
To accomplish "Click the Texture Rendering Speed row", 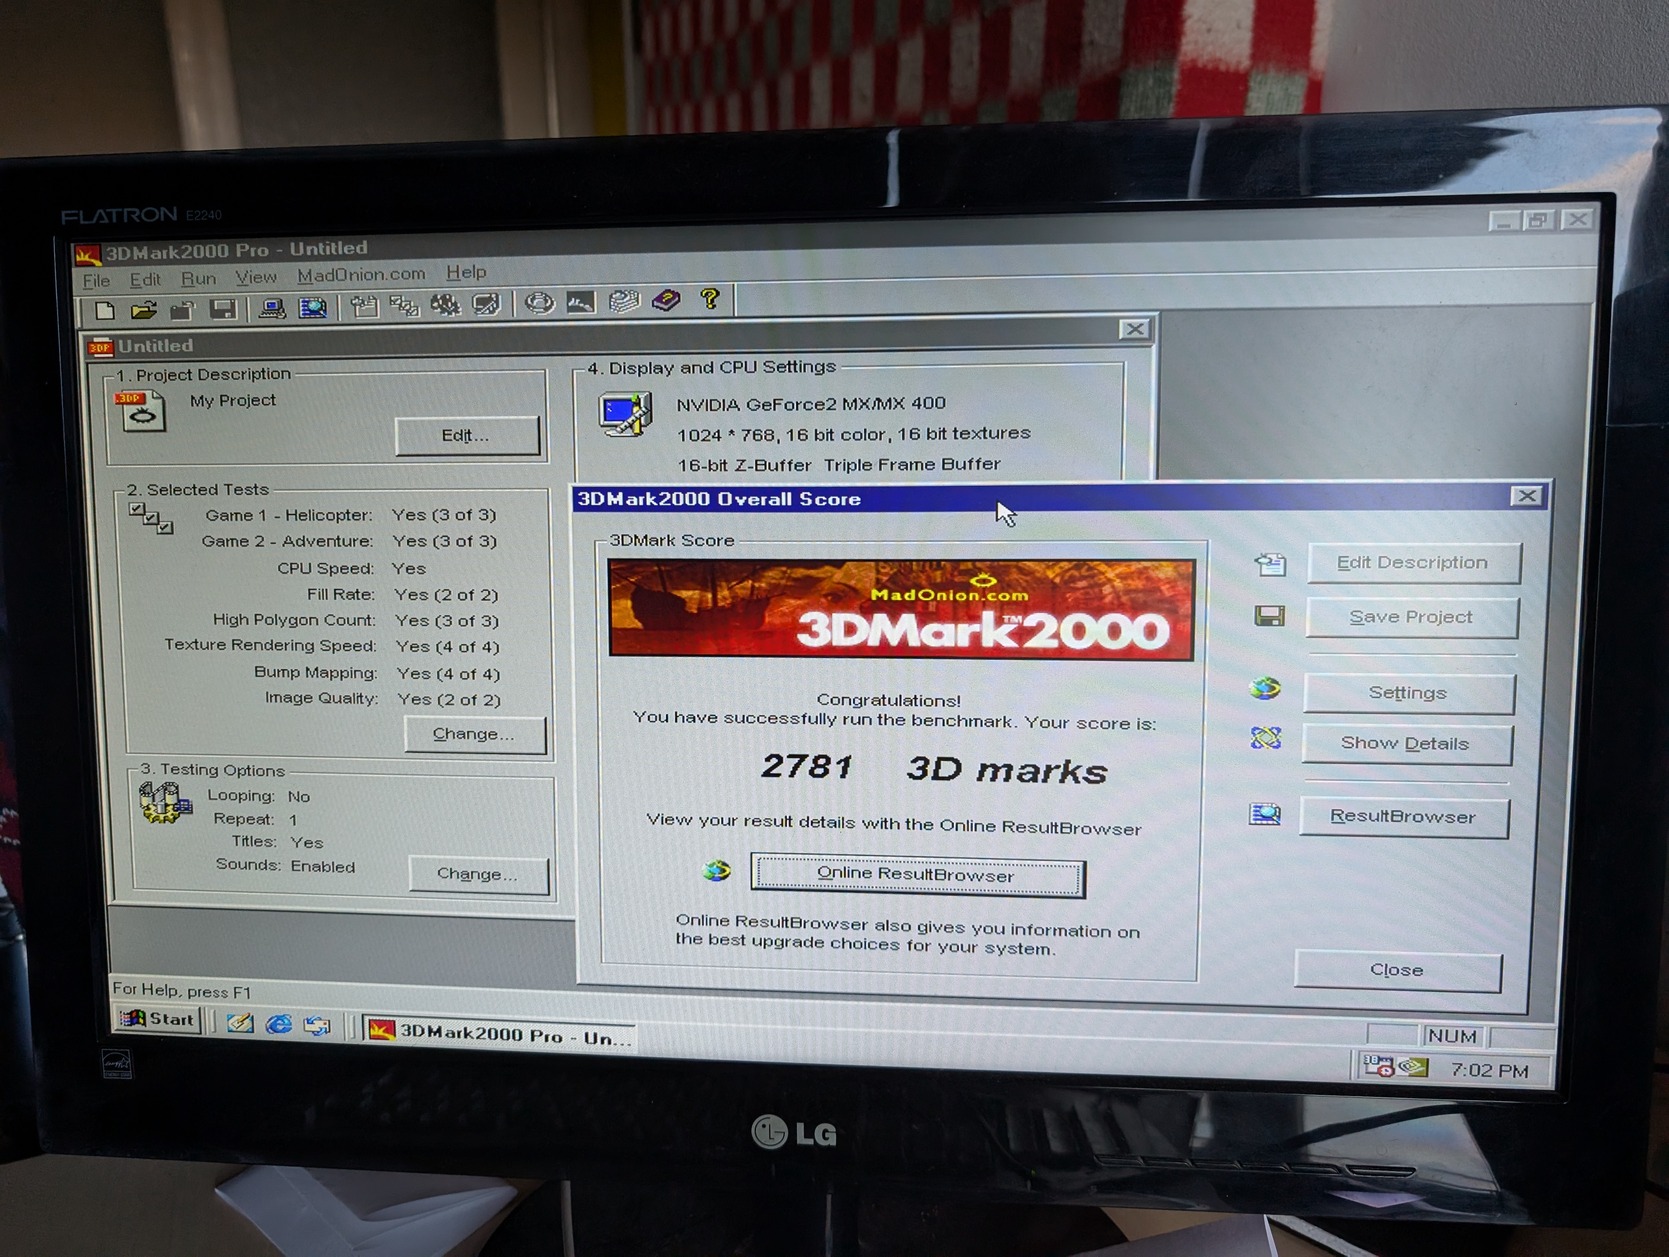I will [331, 647].
